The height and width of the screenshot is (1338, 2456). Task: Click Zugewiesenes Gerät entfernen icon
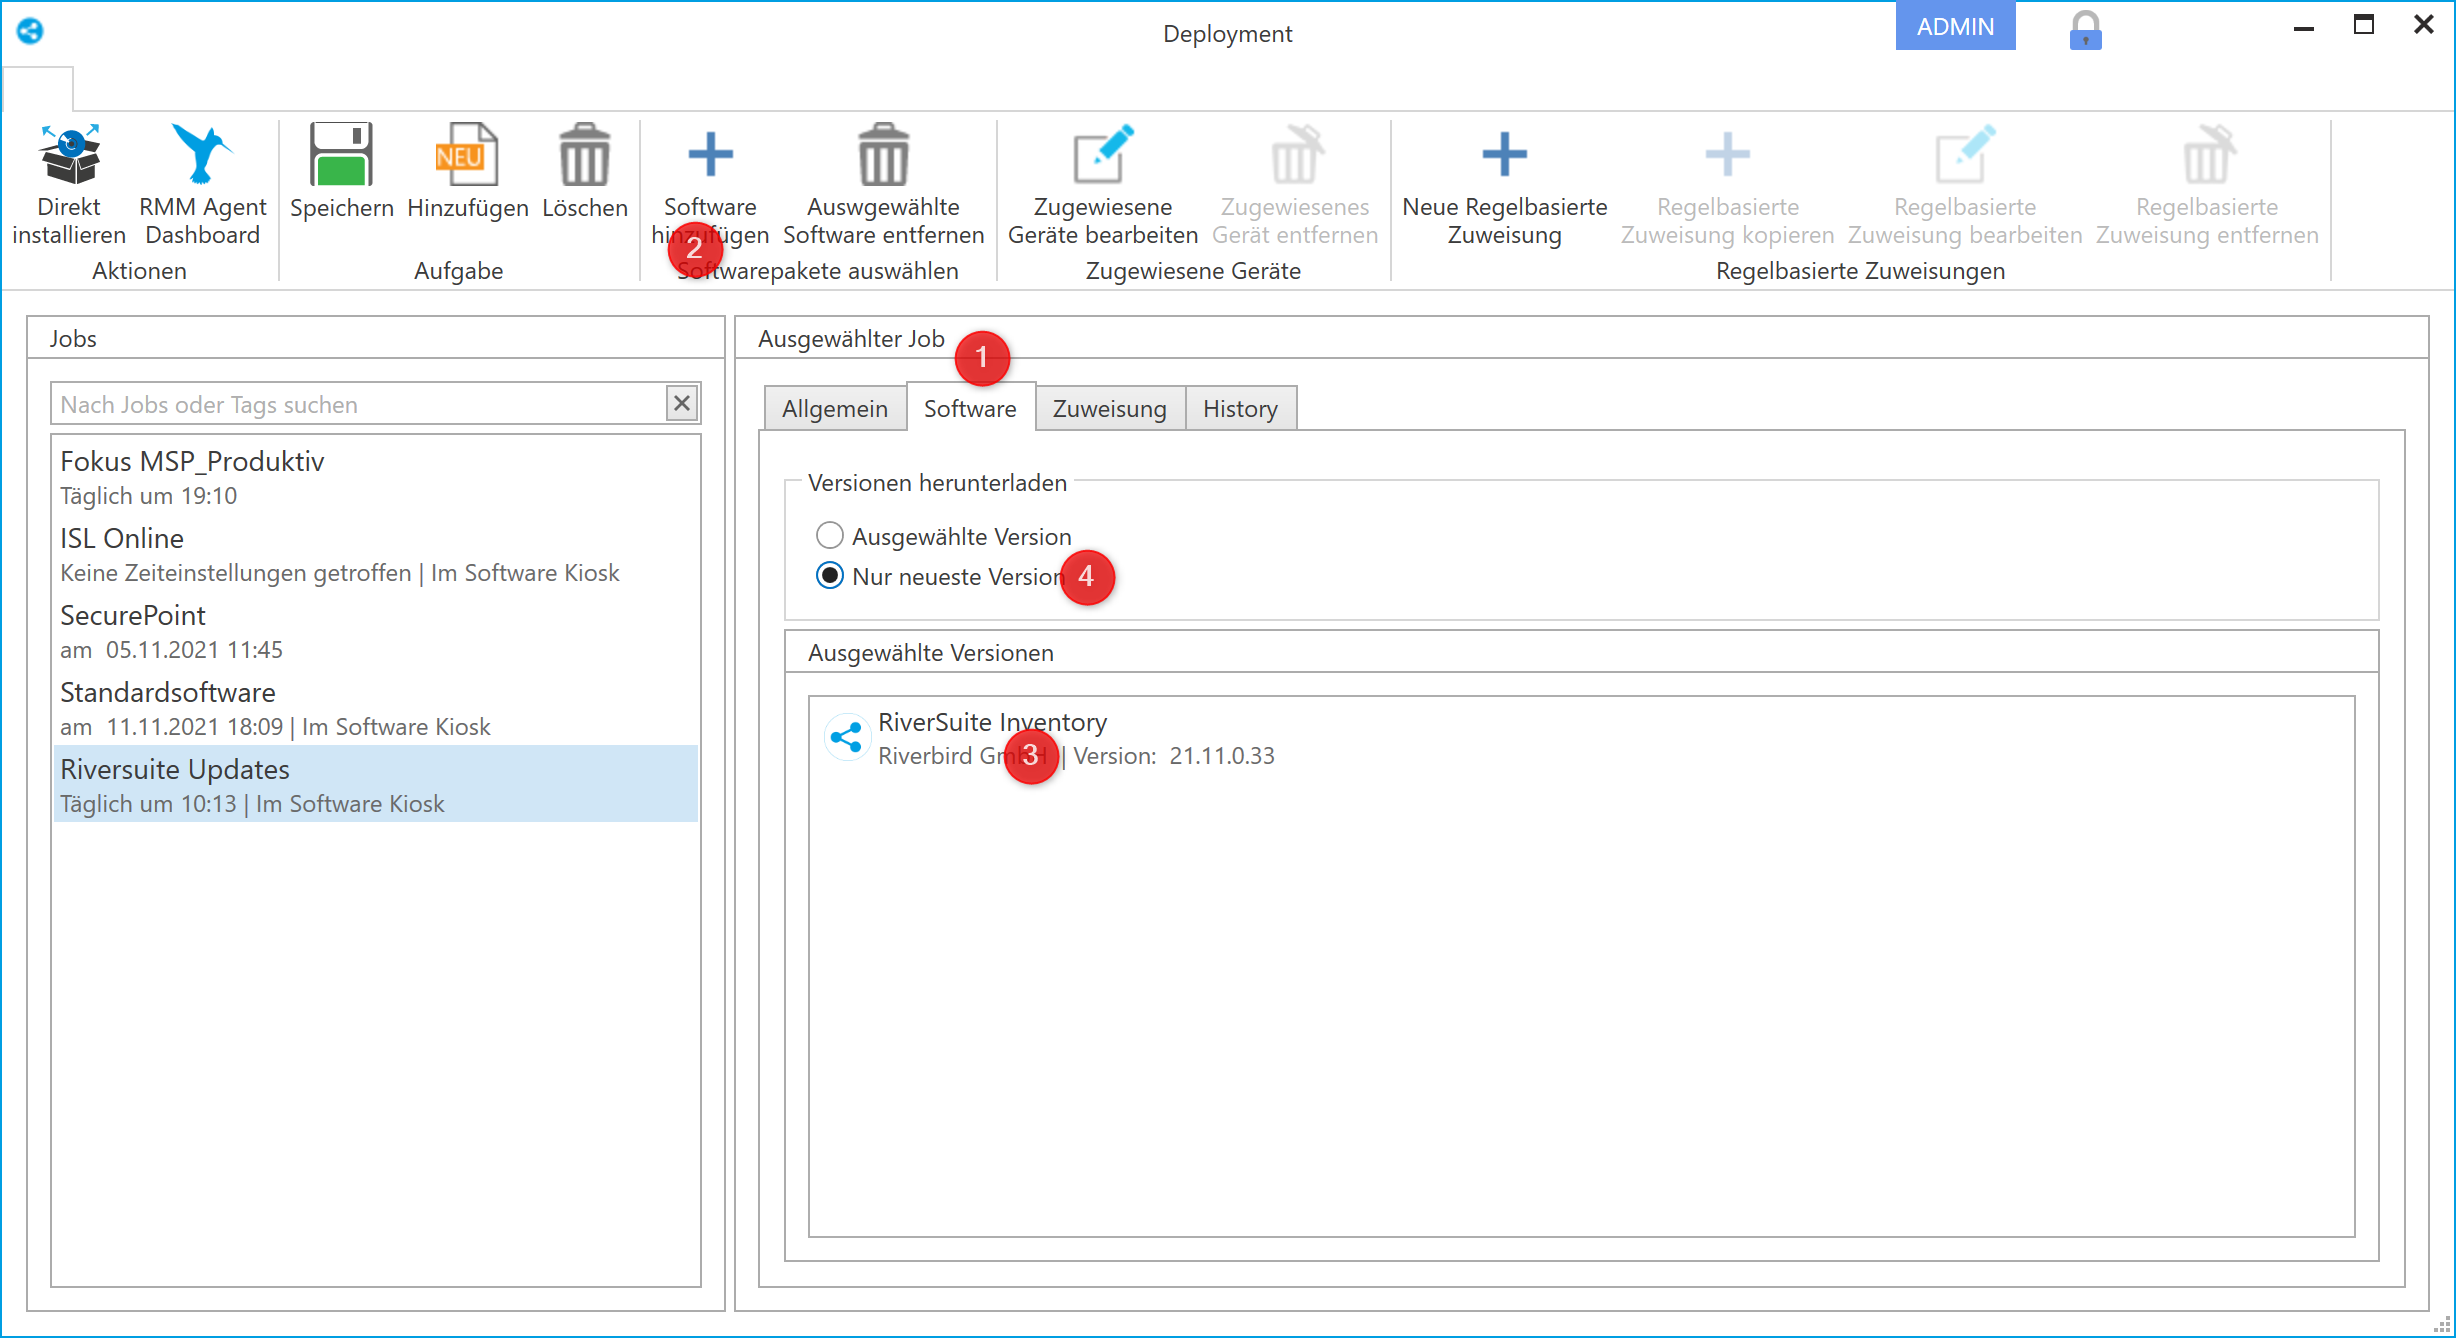point(1296,154)
